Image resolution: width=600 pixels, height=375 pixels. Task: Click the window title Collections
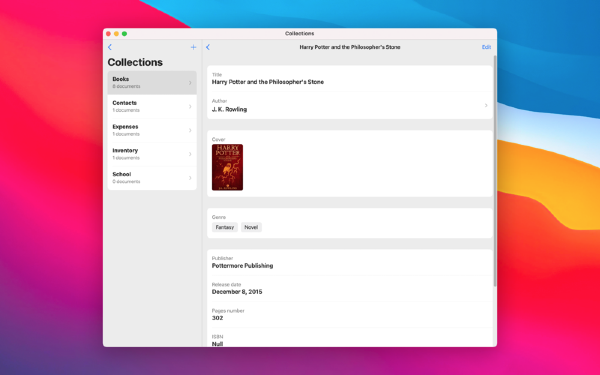tap(300, 34)
